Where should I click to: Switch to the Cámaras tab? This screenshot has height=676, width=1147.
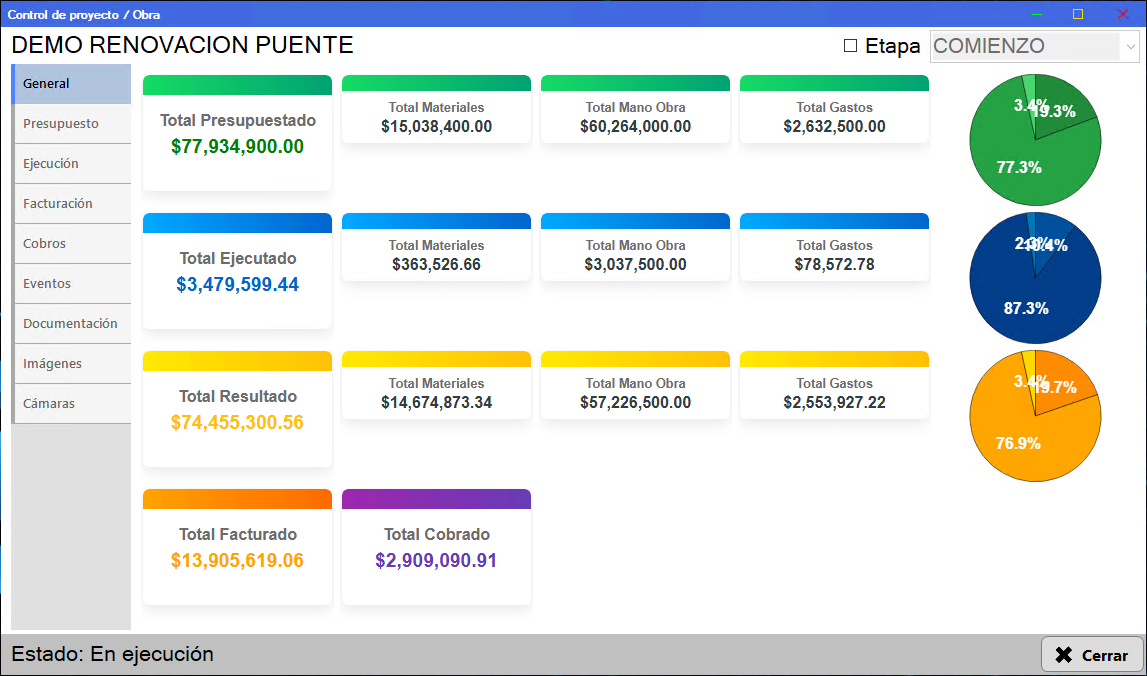(x=49, y=404)
